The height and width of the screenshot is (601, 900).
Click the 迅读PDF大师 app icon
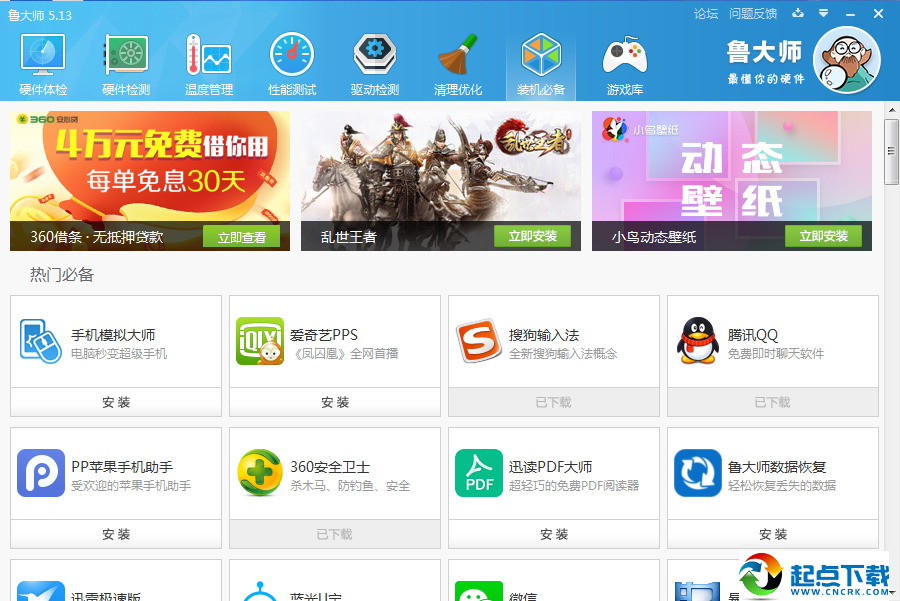coord(479,473)
